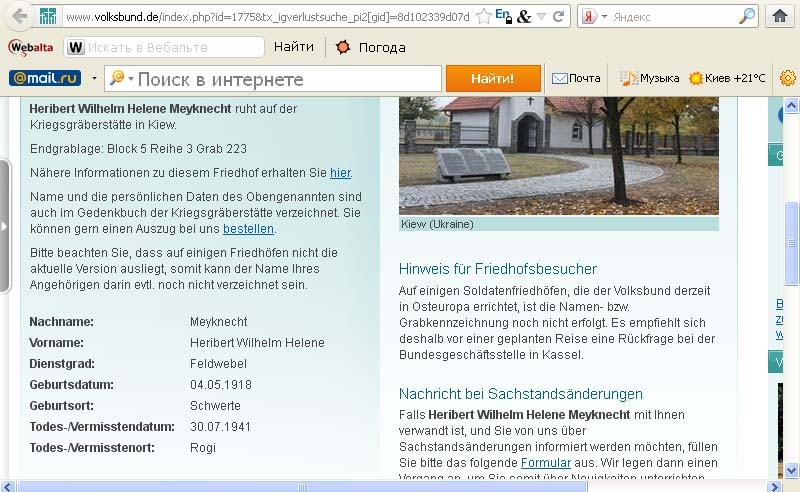Open the Webalta logo link
800x492 pixels.
click(31, 47)
